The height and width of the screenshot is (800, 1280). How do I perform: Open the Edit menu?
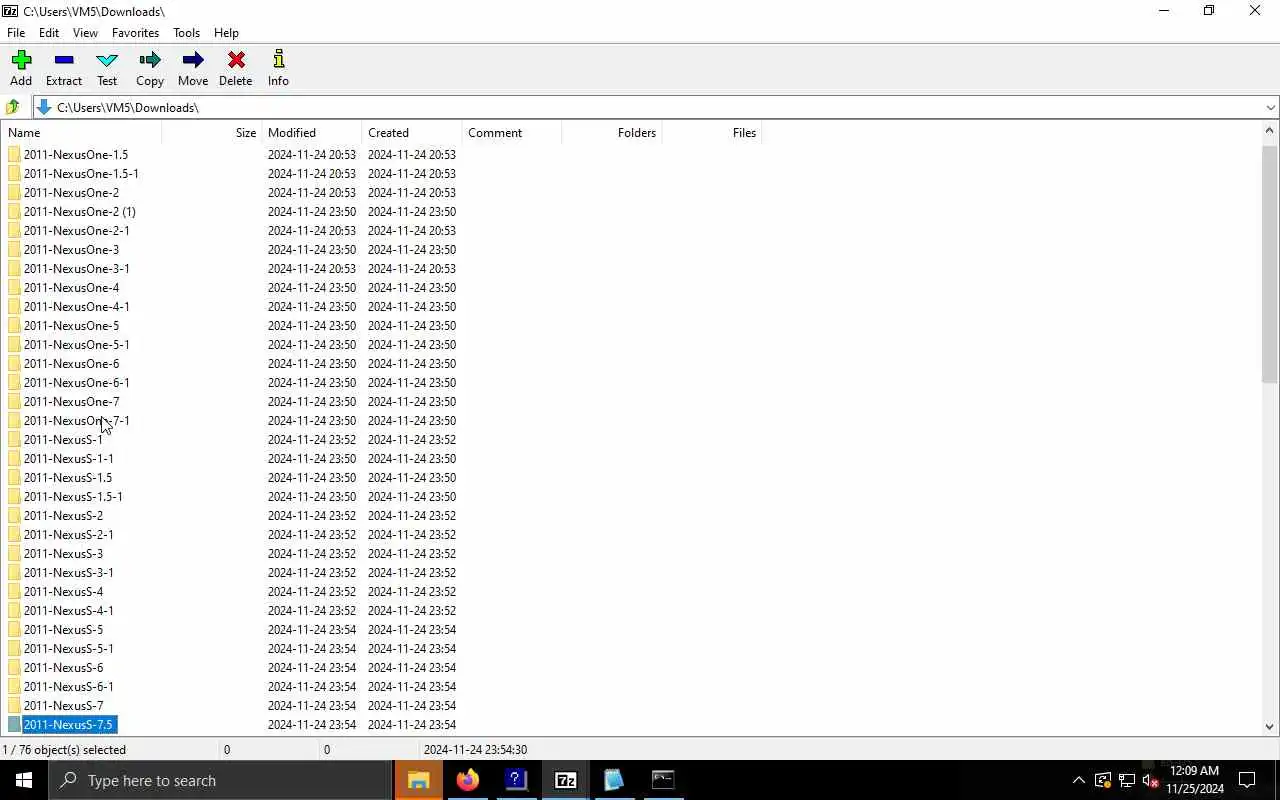pos(49,33)
